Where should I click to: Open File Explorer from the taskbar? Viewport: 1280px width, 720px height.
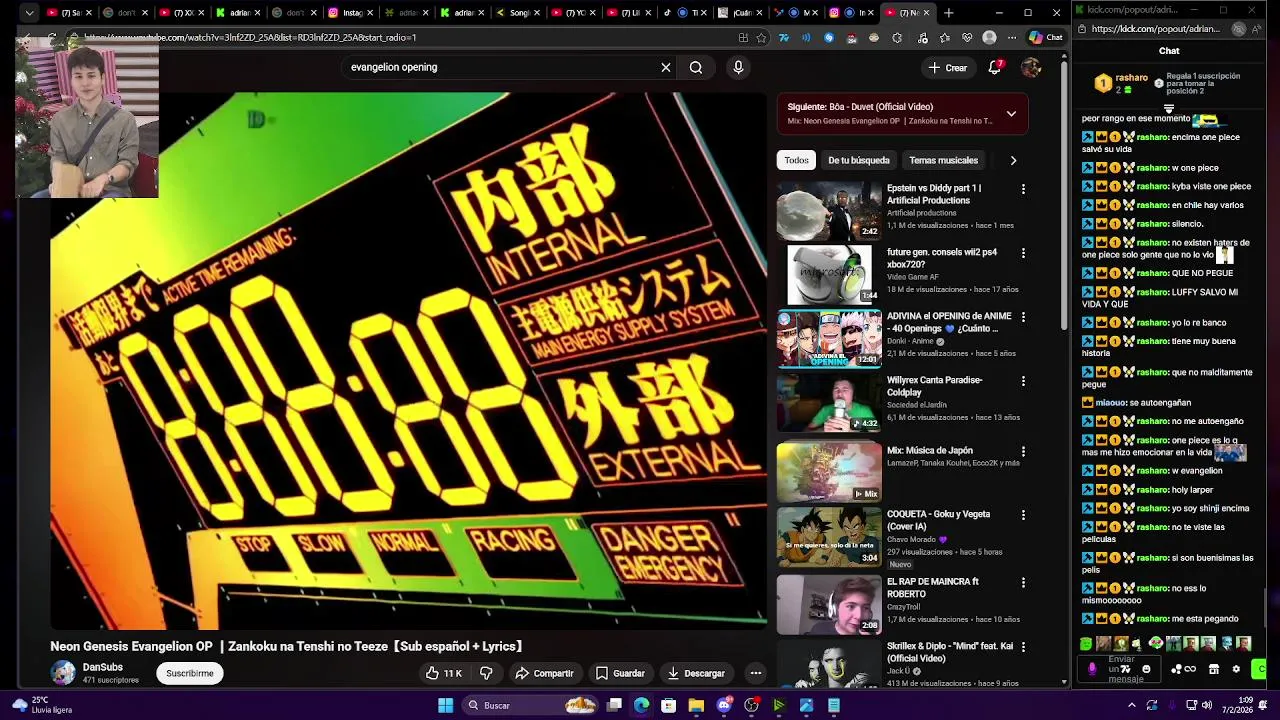click(x=696, y=705)
